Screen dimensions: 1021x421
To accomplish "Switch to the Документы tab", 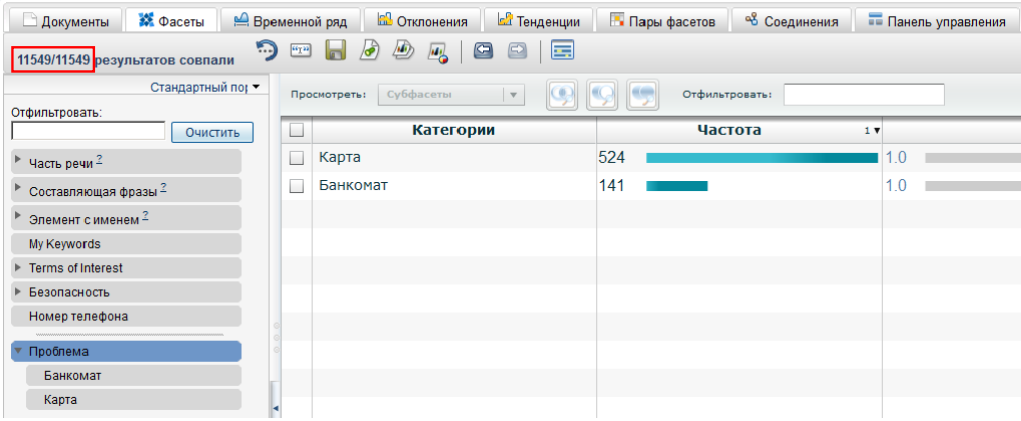I will pyautogui.click(x=65, y=21).
